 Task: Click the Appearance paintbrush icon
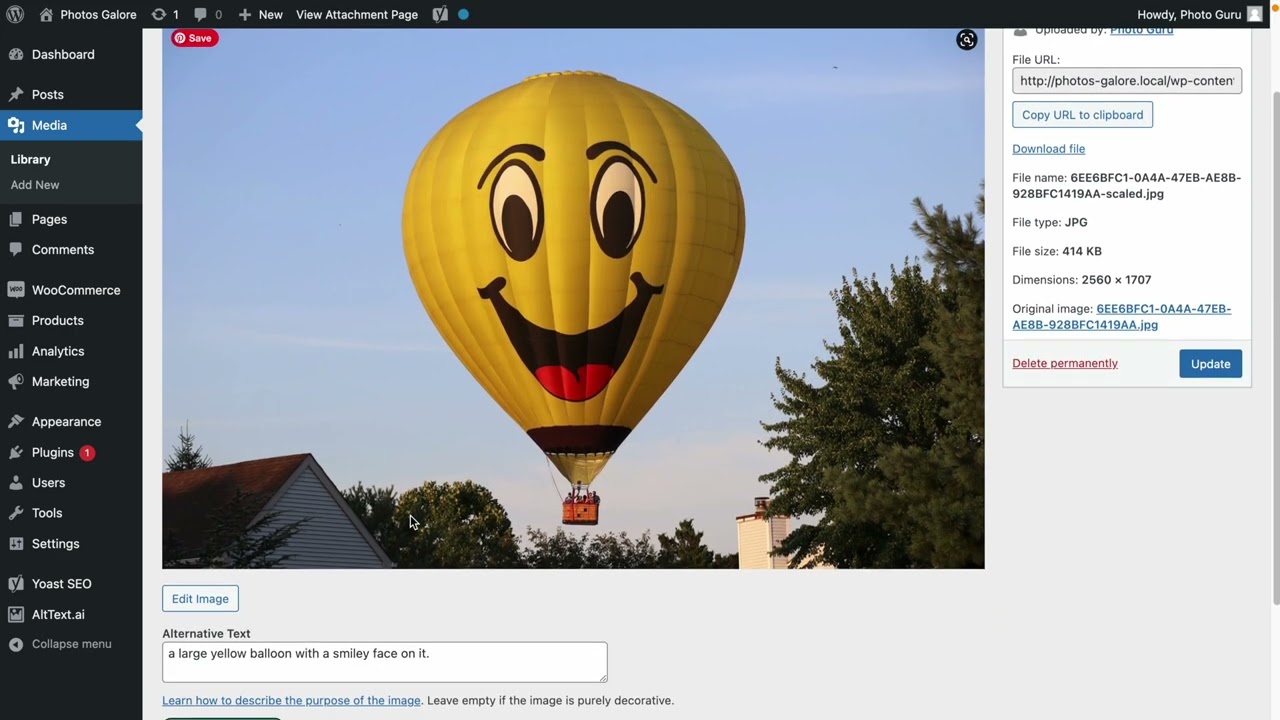pos(16,421)
